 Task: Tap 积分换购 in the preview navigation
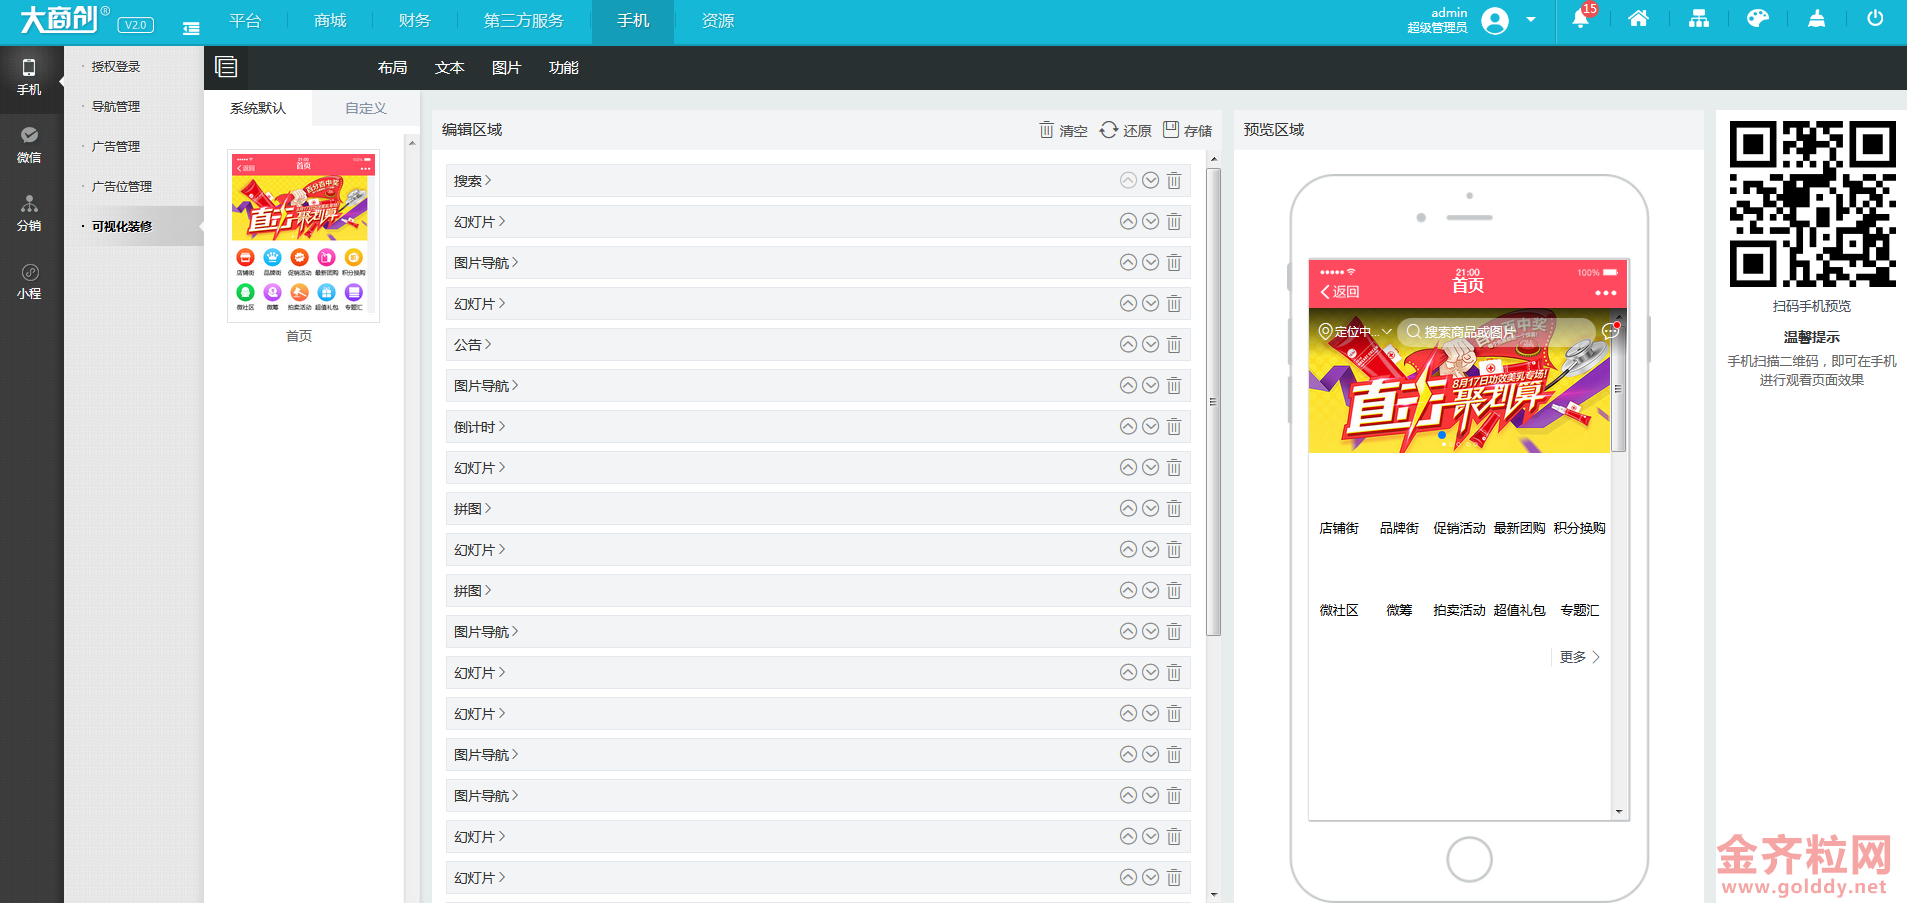[x=1580, y=528]
